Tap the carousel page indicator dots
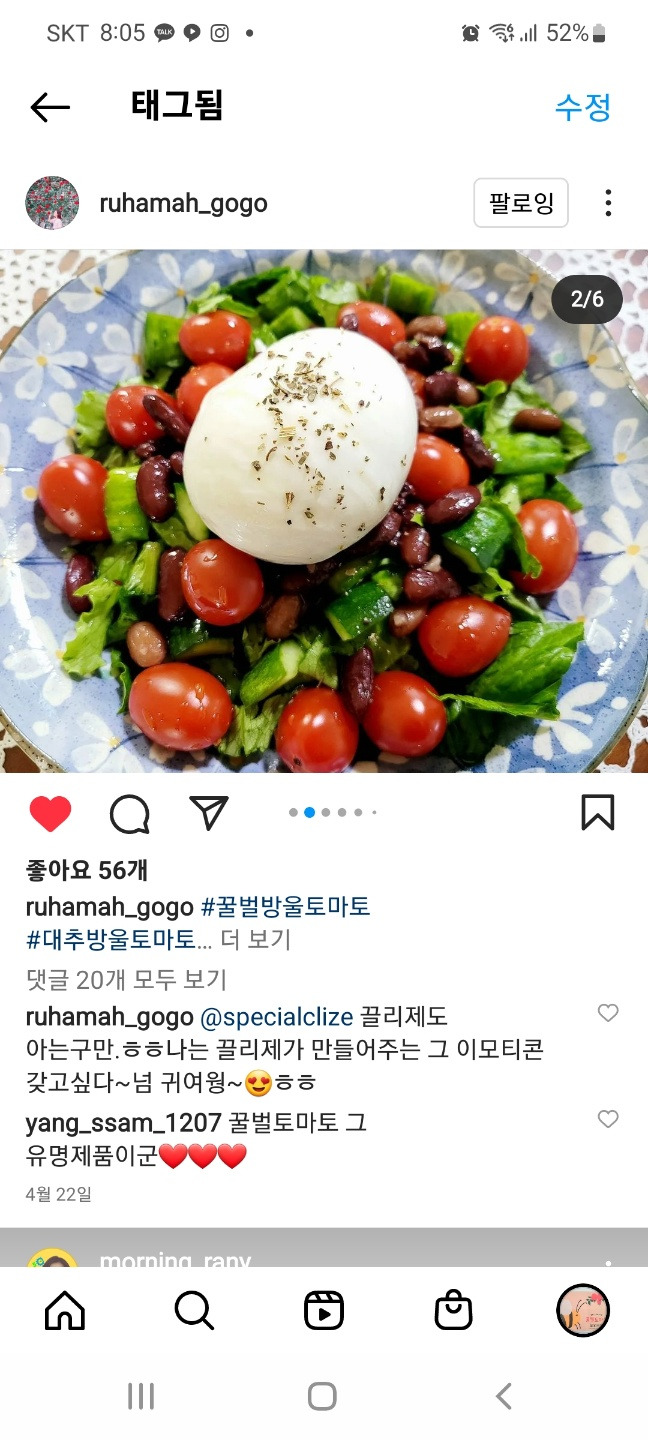Viewport: 648px width, 1440px height. (x=333, y=813)
